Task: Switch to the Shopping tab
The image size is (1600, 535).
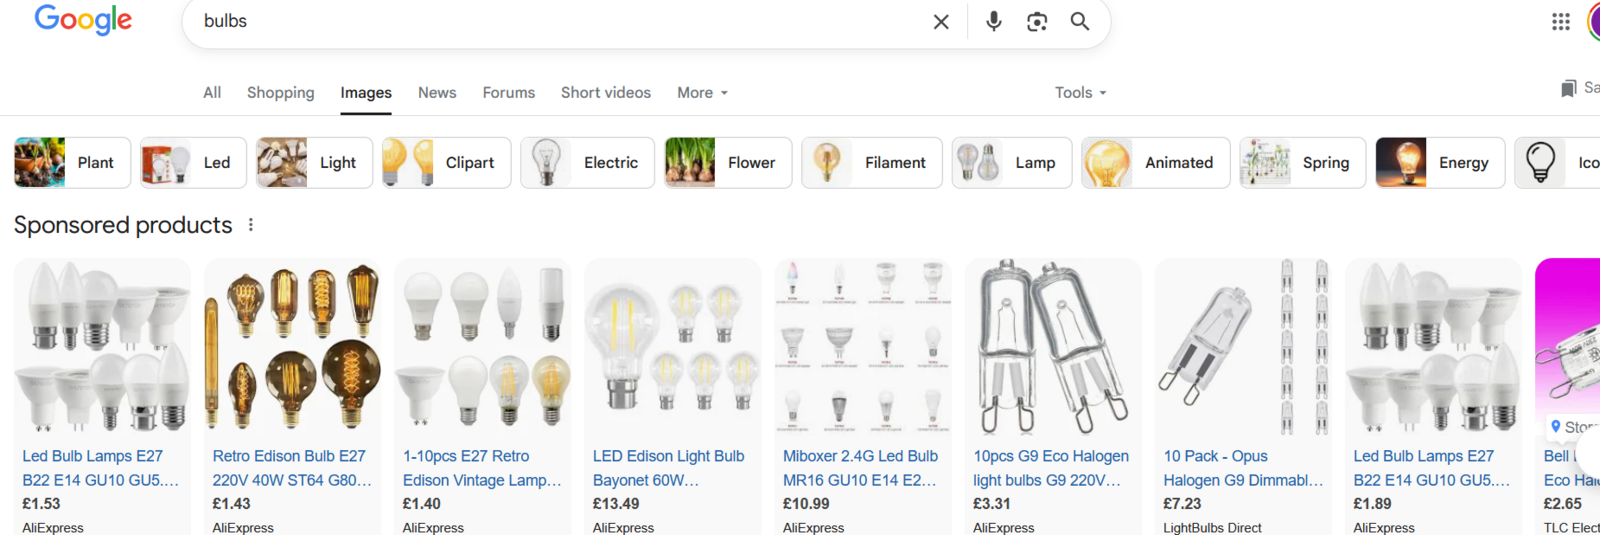Action: pyautogui.click(x=280, y=93)
